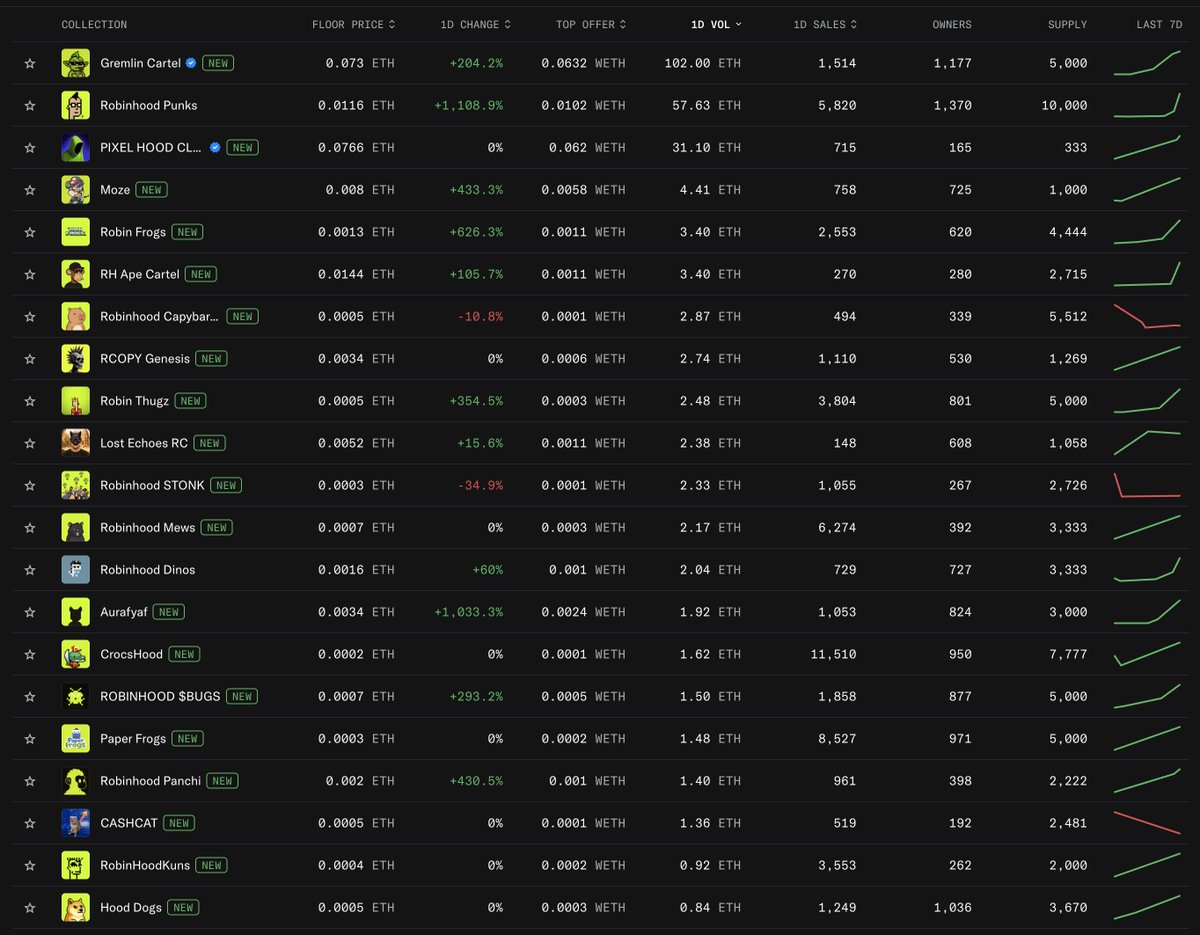Click Robinhood Mews 6,274 sales value
1200x935 pixels.
tap(837, 527)
